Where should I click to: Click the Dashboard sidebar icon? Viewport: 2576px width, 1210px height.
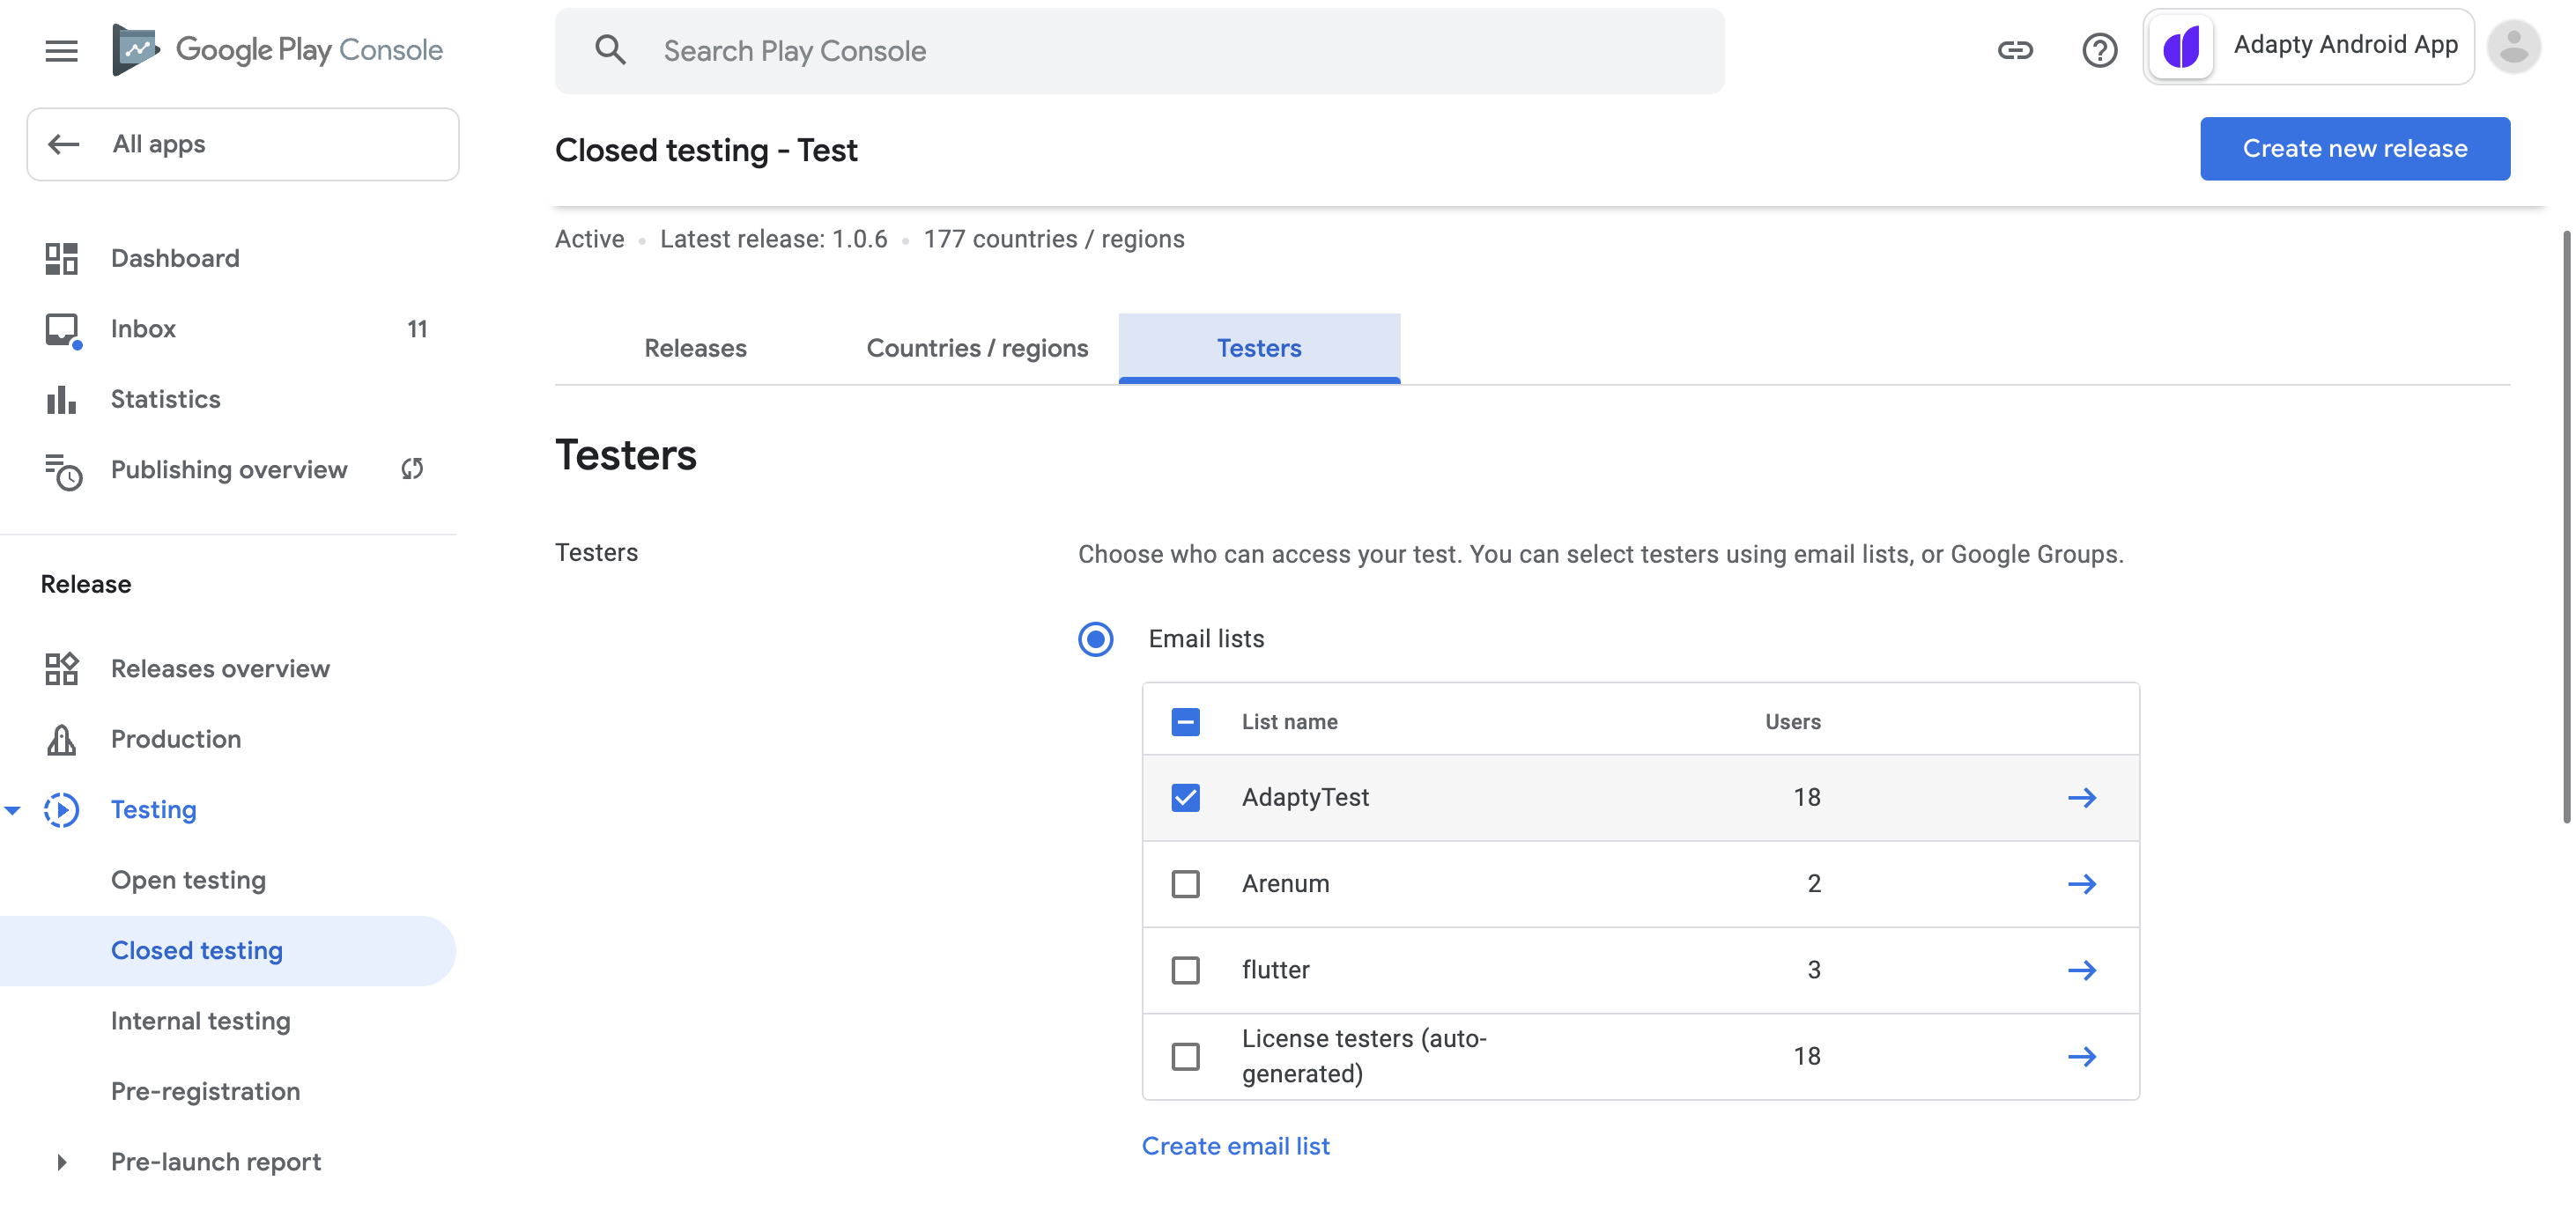click(61, 258)
